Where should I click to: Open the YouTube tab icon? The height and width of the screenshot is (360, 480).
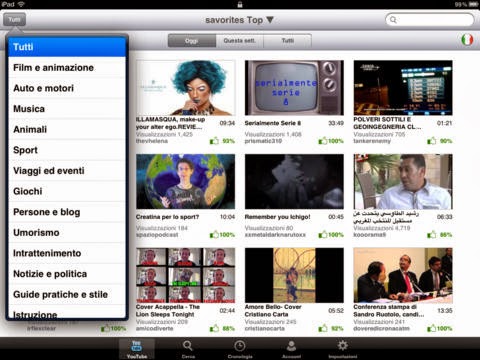click(137, 349)
